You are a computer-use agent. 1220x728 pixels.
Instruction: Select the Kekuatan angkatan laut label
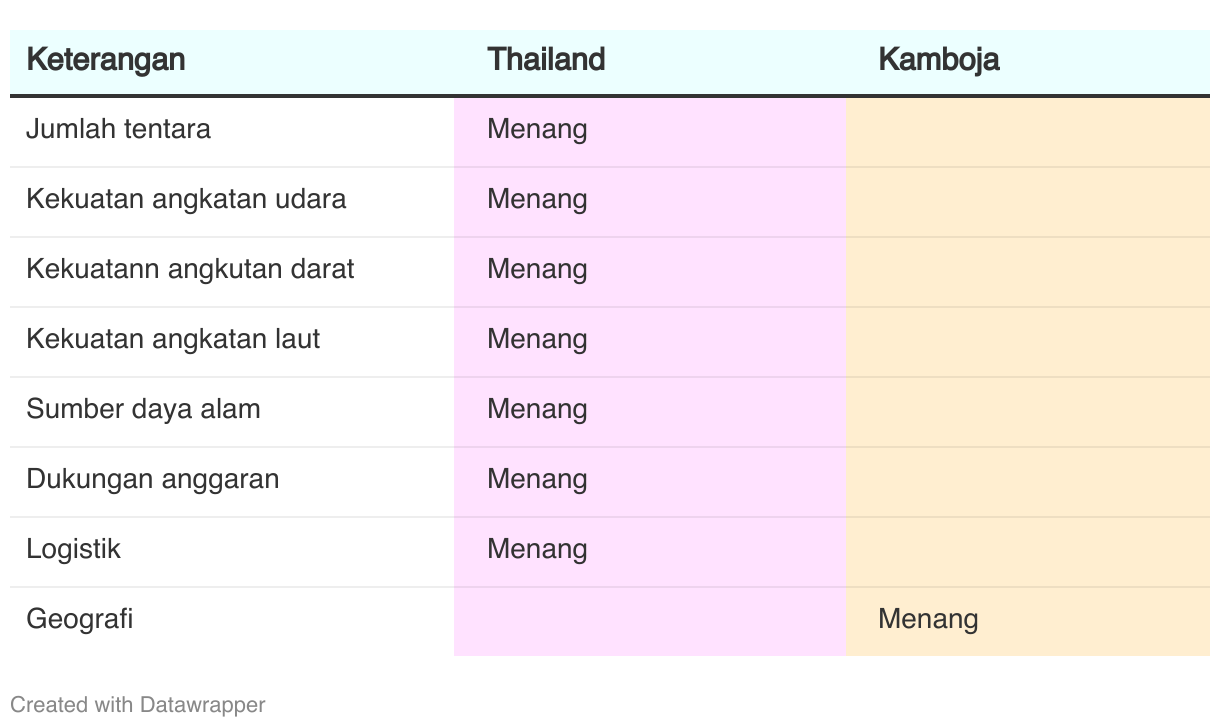[x=173, y=339]
